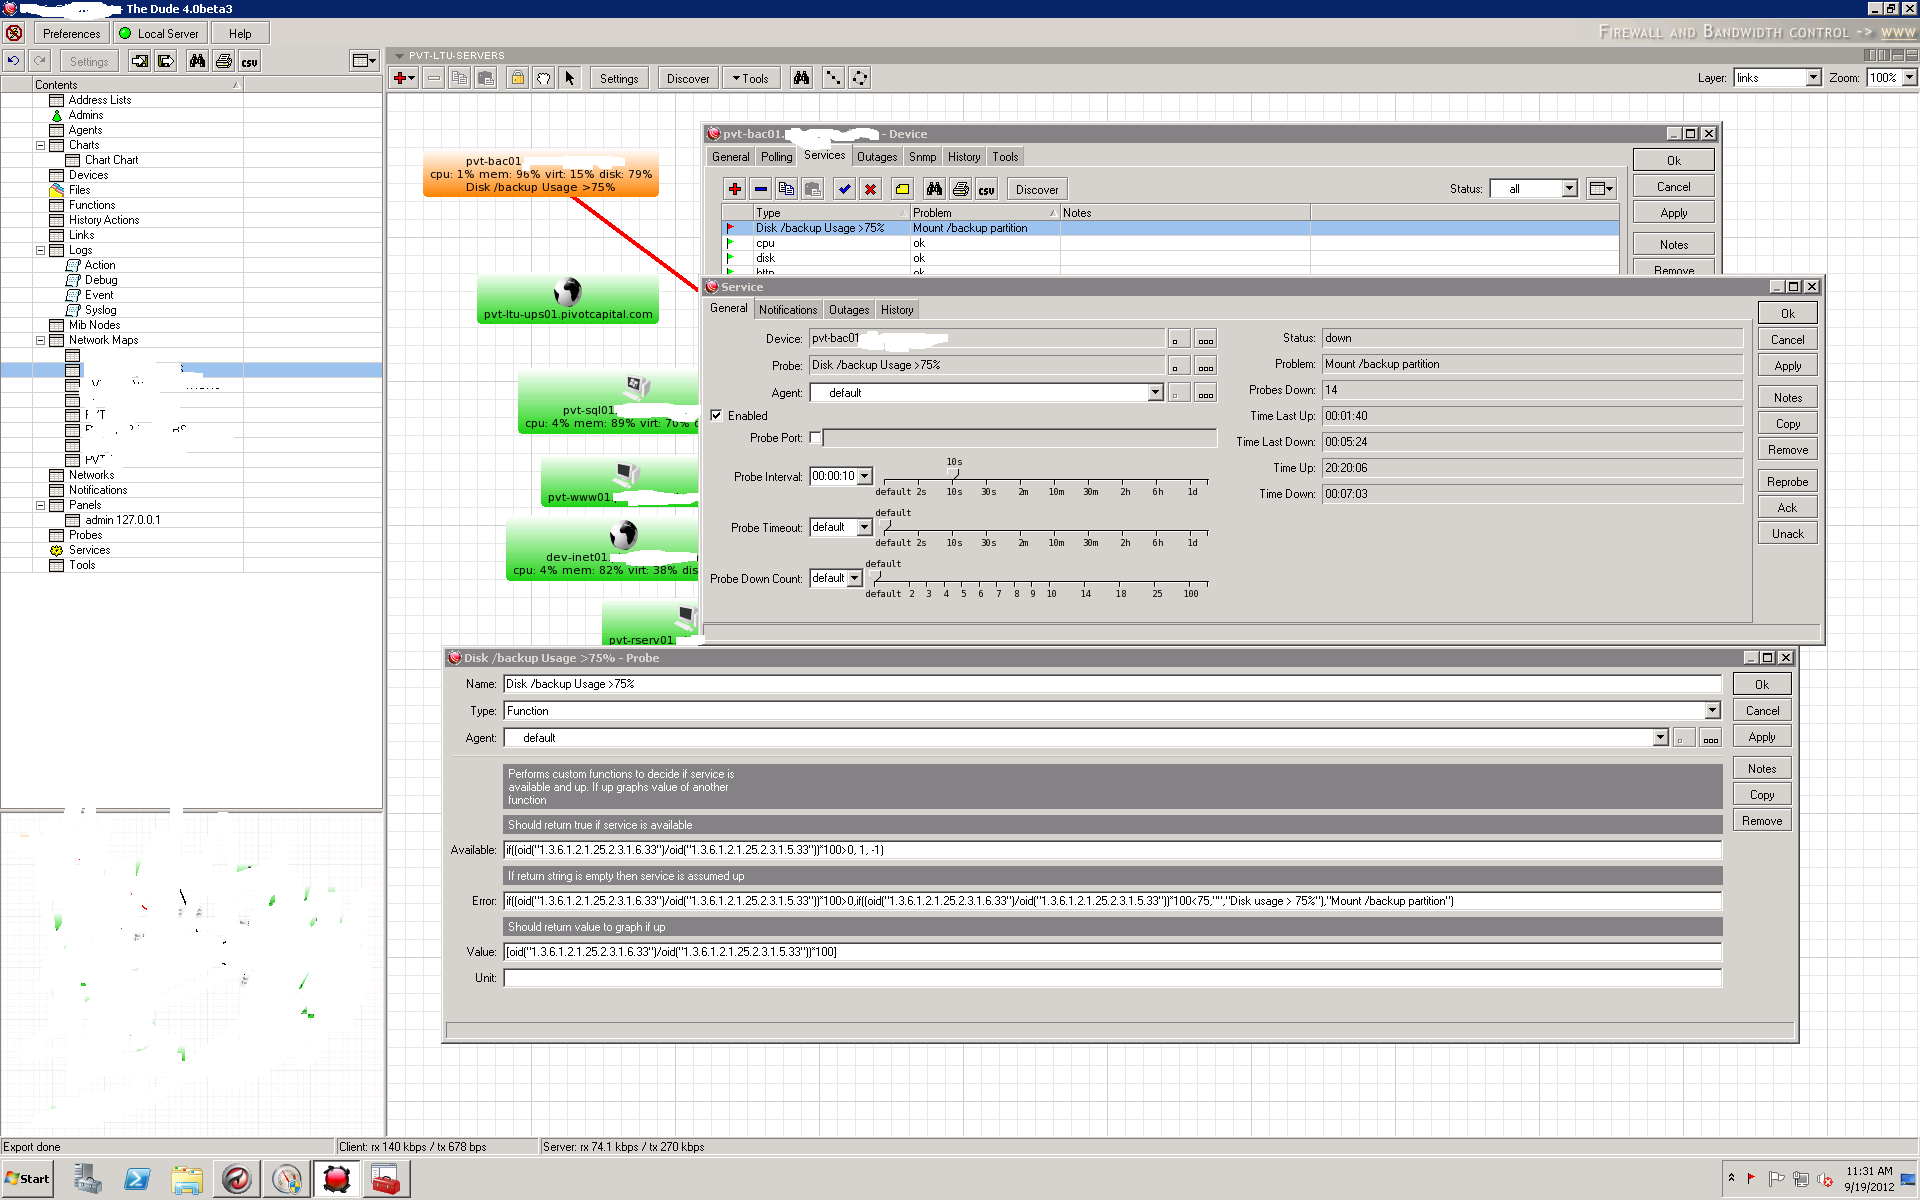
Task: Open the map Tools dropdown menu
Action: [x=750, y=78]
